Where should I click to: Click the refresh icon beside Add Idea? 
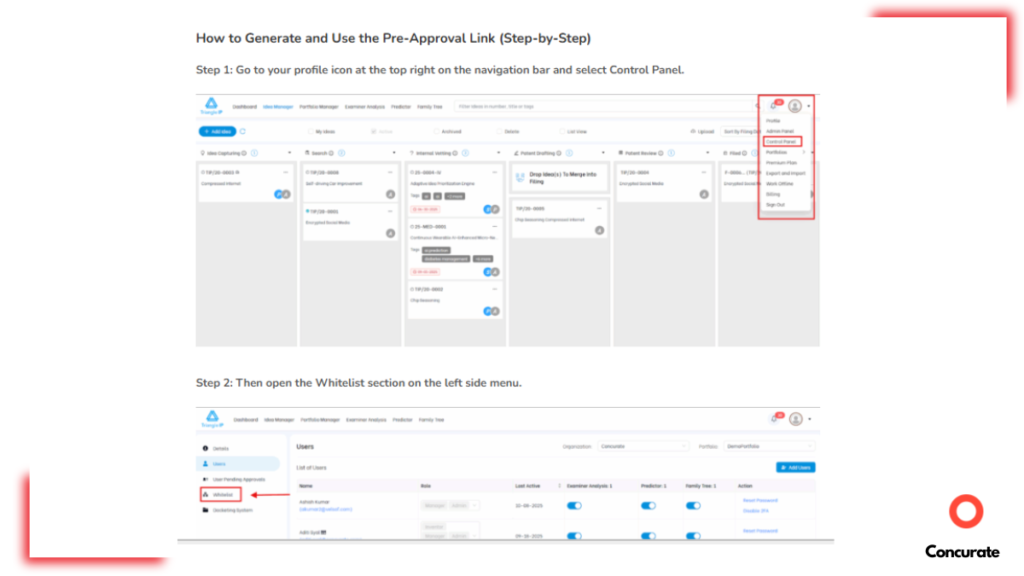pos(243,131)
